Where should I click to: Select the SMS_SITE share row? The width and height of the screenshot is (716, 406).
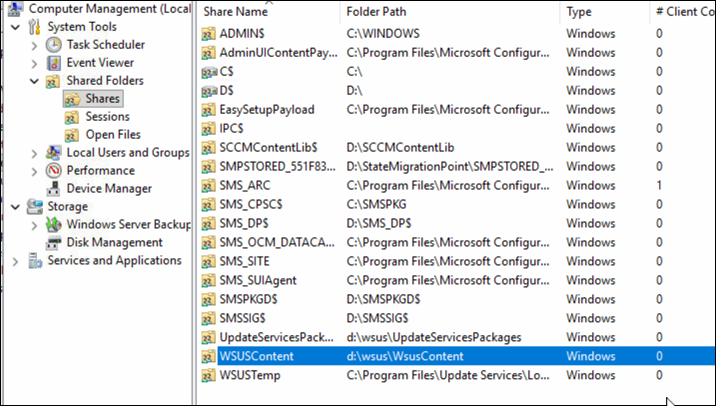[245, 262]
